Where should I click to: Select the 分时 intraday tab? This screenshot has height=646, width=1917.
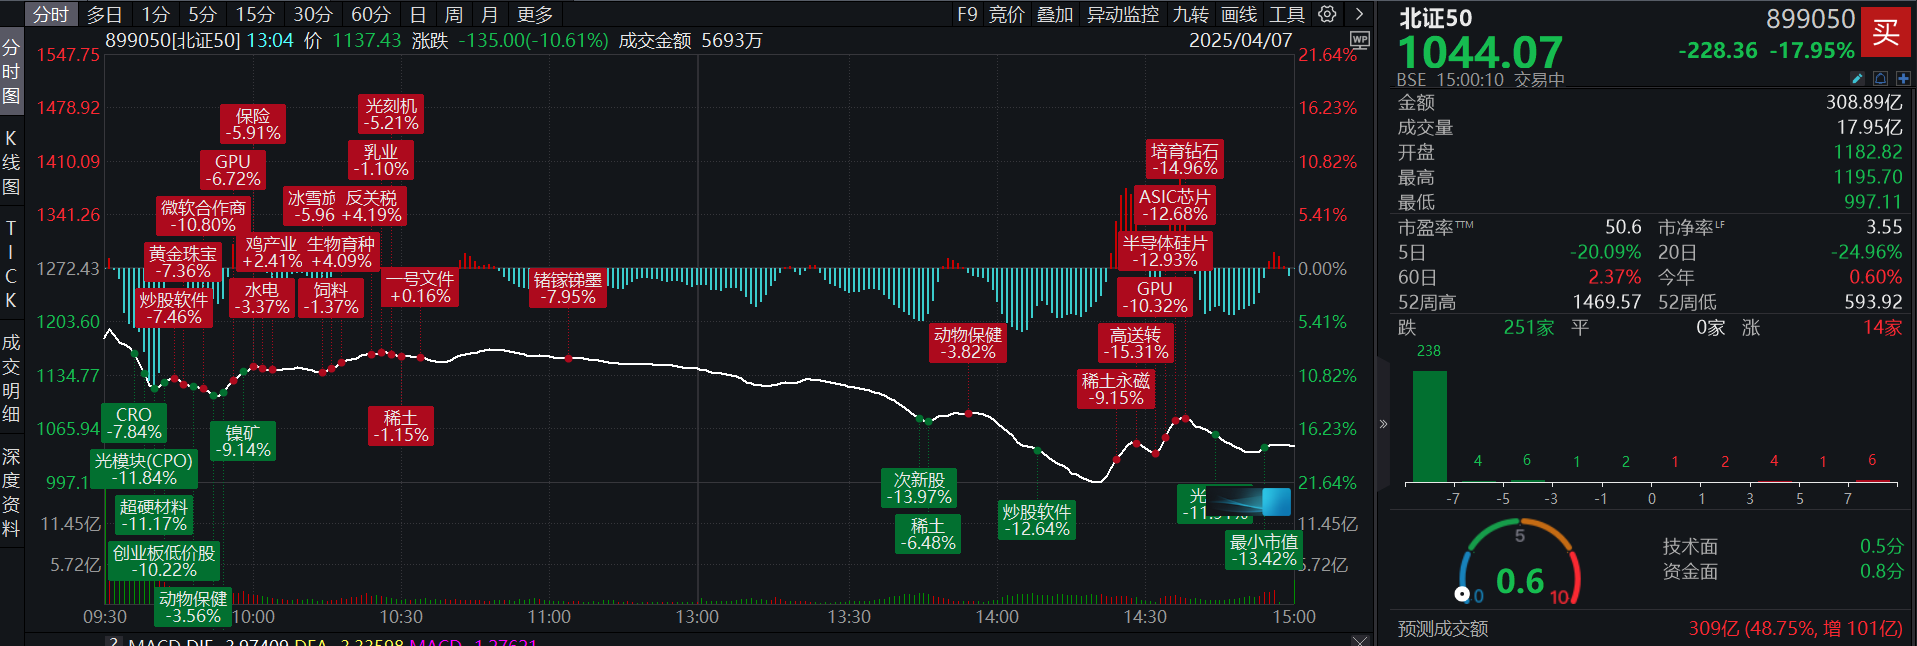[x=50, y=14]
